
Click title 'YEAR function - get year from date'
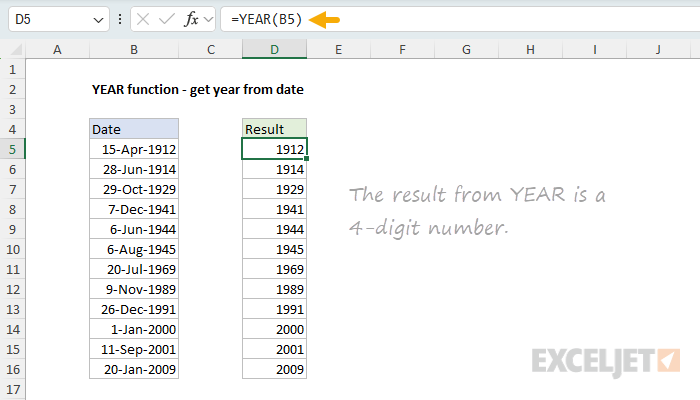click(198, 90)
